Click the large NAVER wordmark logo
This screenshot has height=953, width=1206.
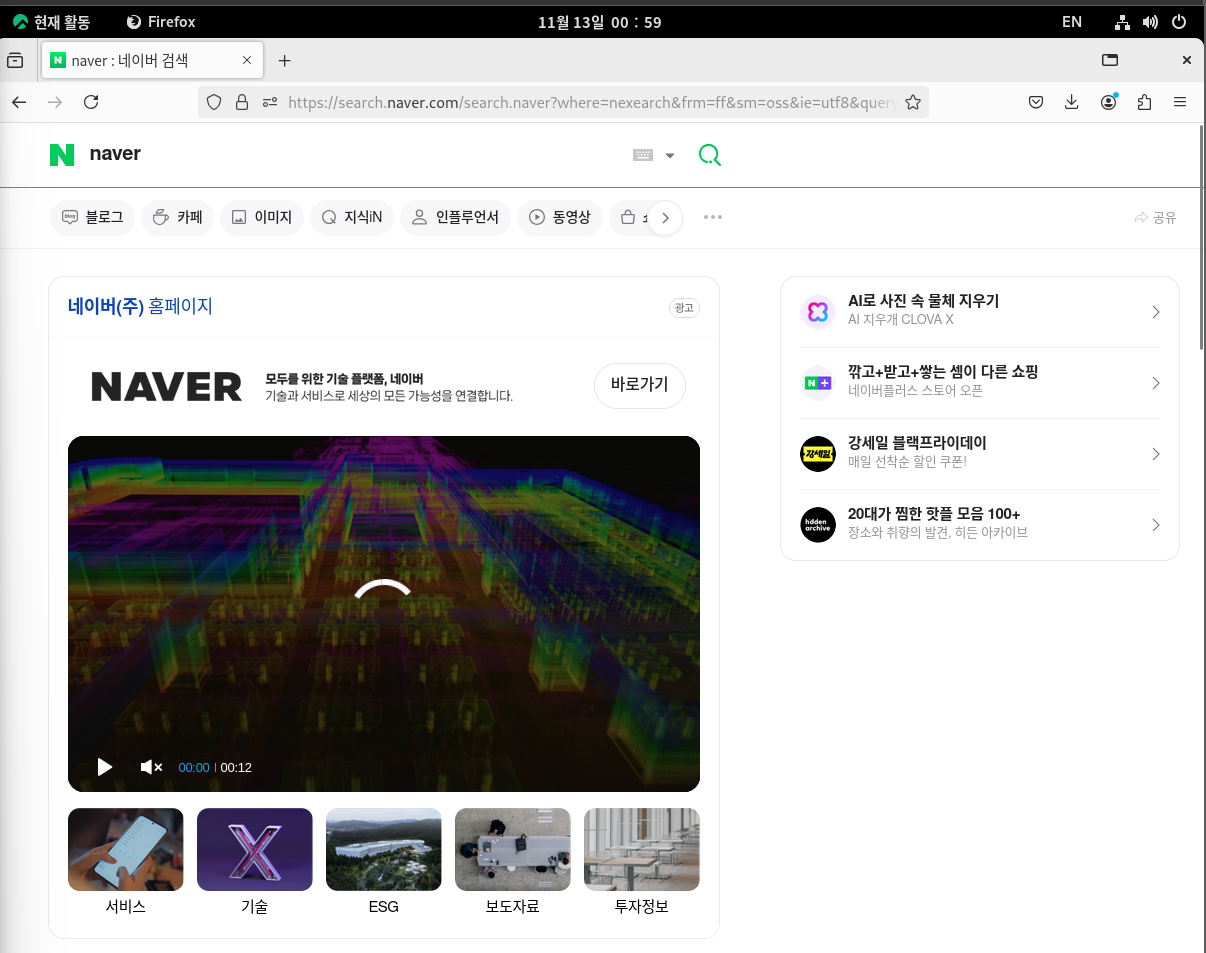point(166,387)
